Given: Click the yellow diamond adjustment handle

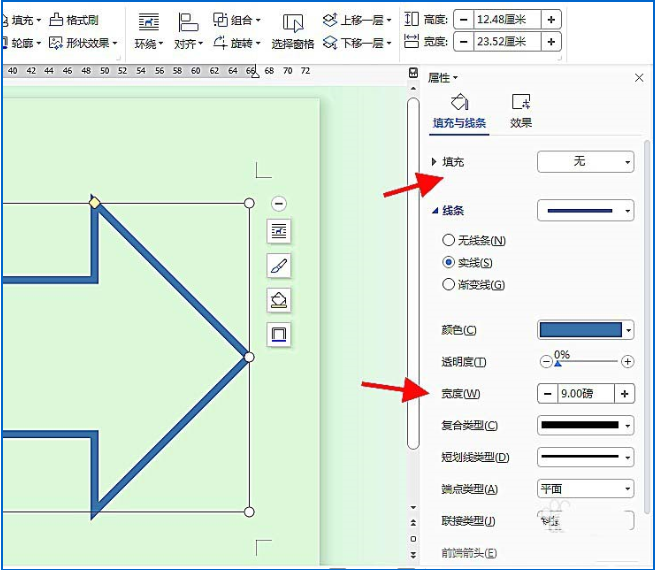Looking at the screenshot, I should (x=95, y=203).
